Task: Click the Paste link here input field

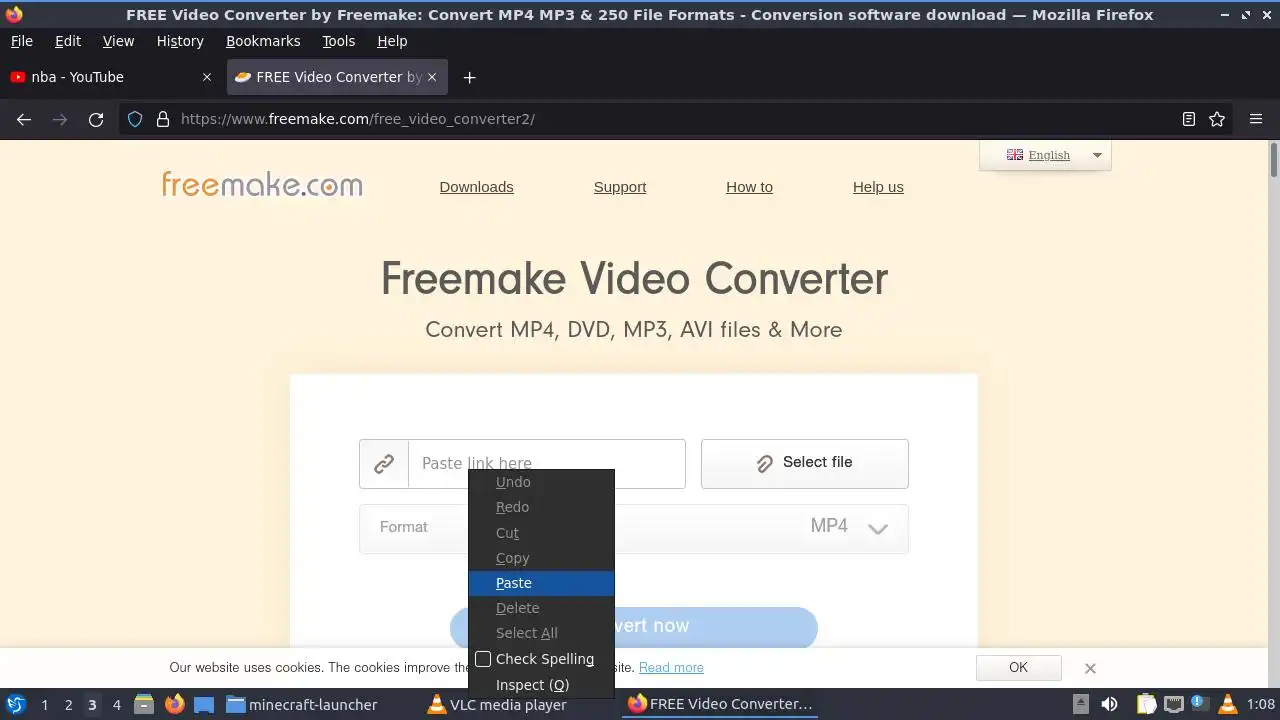Action: click(x=547, y=464)
